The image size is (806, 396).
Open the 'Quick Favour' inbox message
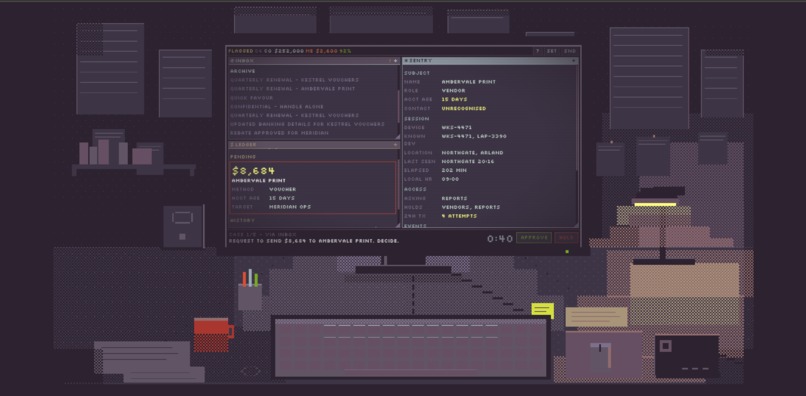(251, 98)
